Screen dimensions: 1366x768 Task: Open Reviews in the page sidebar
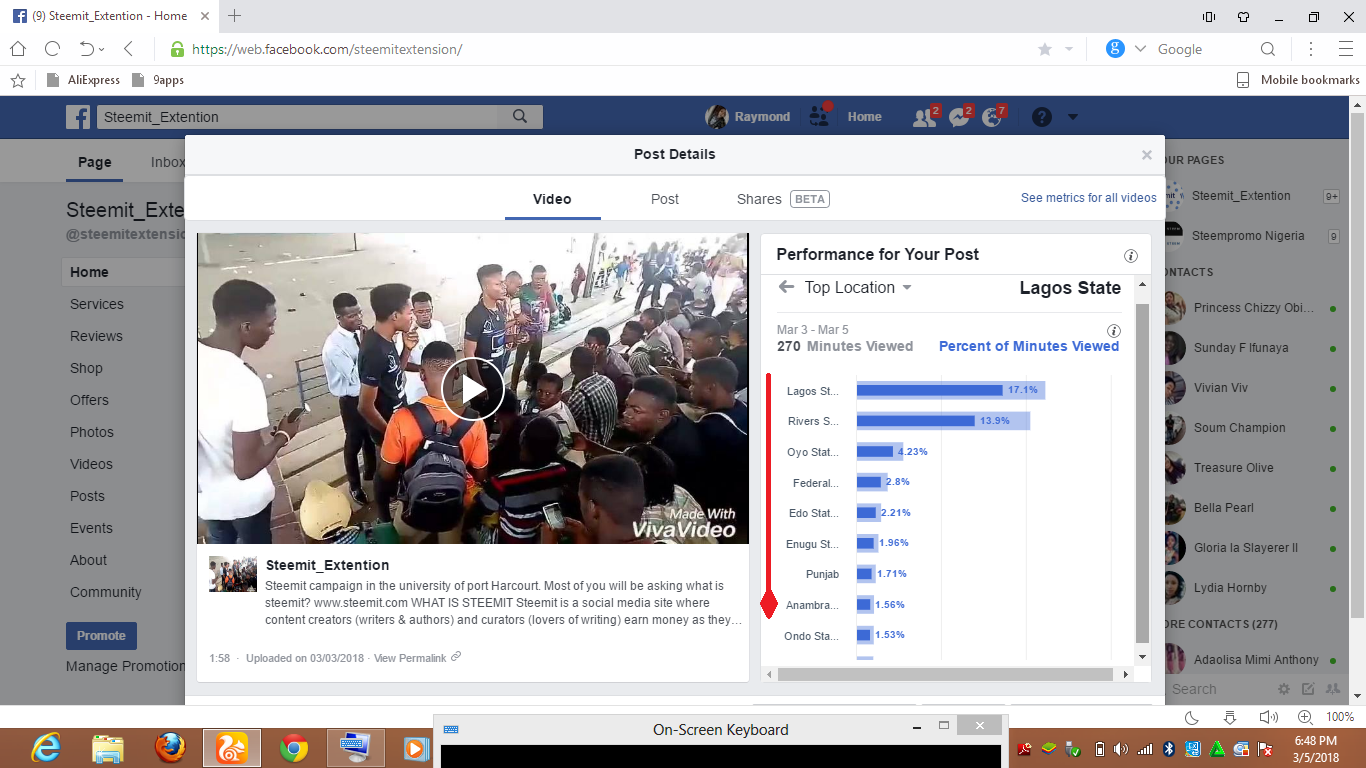coord(96,336)
